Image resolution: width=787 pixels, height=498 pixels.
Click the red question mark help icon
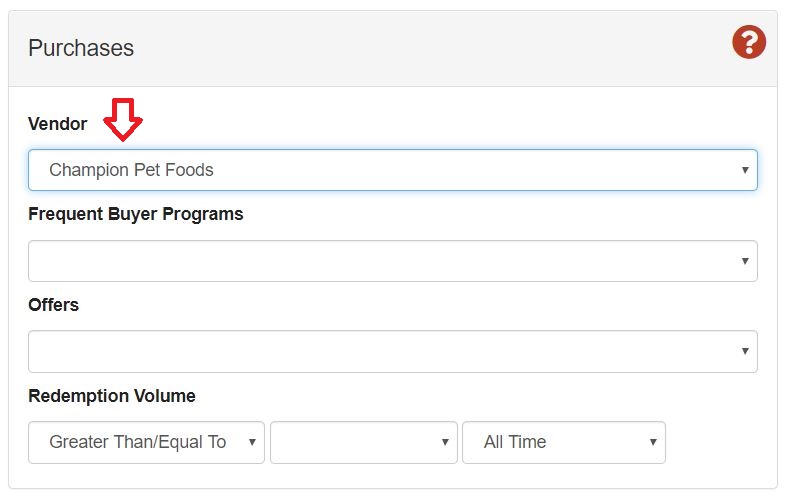[748, 42]
